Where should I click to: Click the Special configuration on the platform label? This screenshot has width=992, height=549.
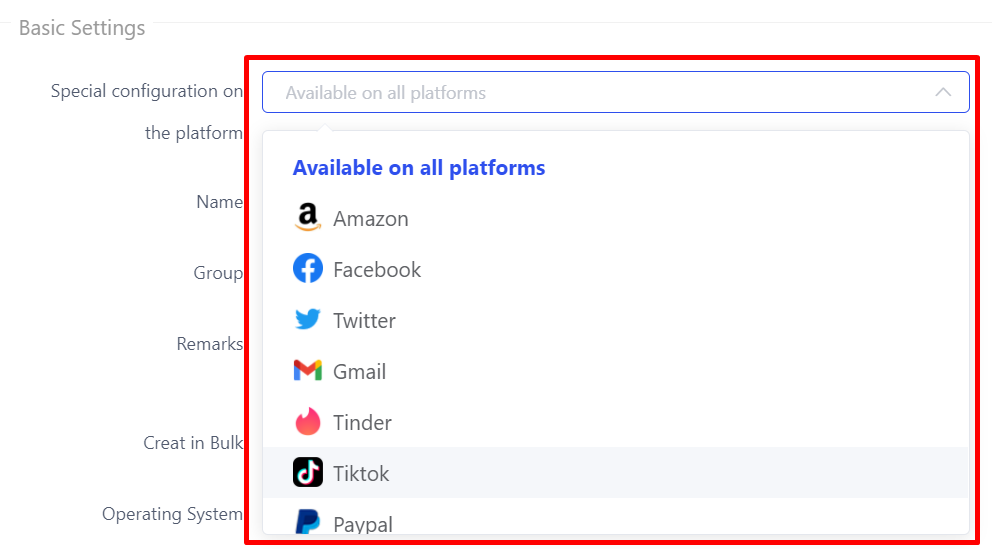[147, 112]
